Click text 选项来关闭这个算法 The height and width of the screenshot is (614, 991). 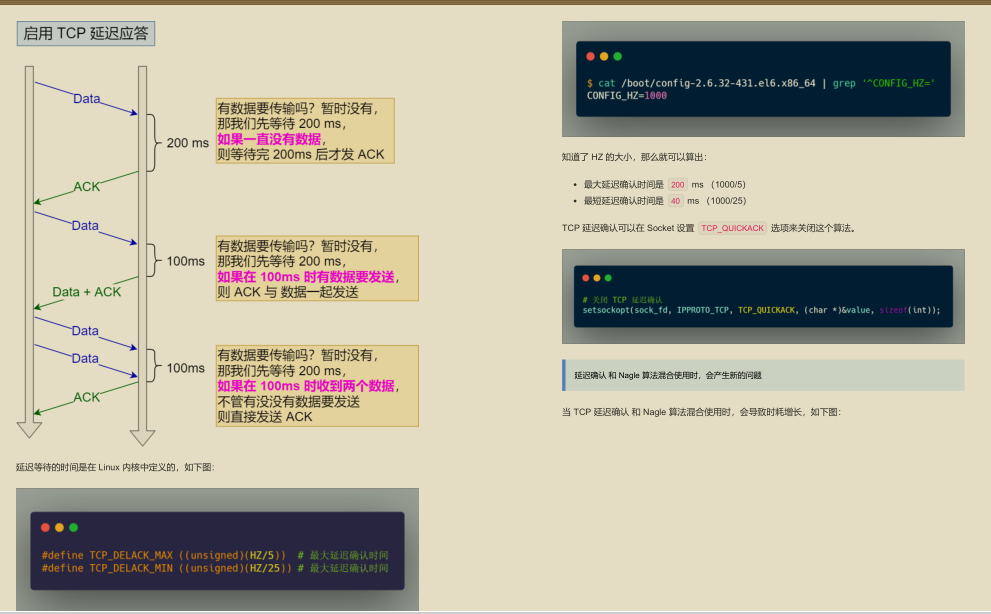pyautogui.click(x=813, y=228)
